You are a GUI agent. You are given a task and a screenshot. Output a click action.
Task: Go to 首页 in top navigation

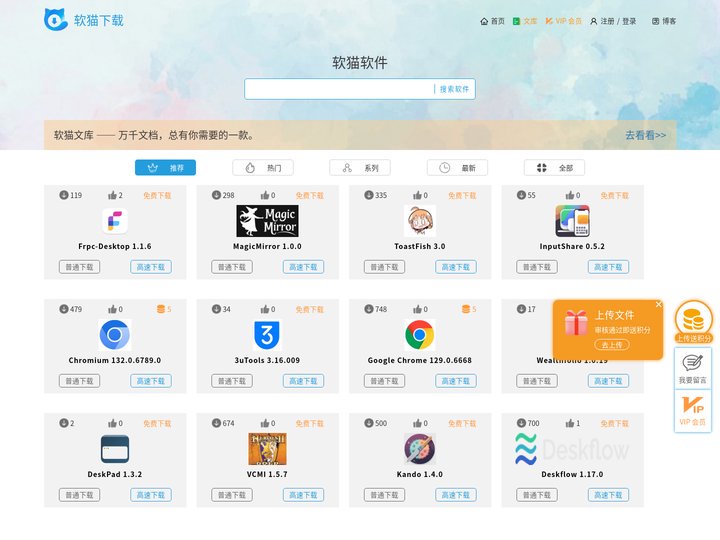click(492, 21)
